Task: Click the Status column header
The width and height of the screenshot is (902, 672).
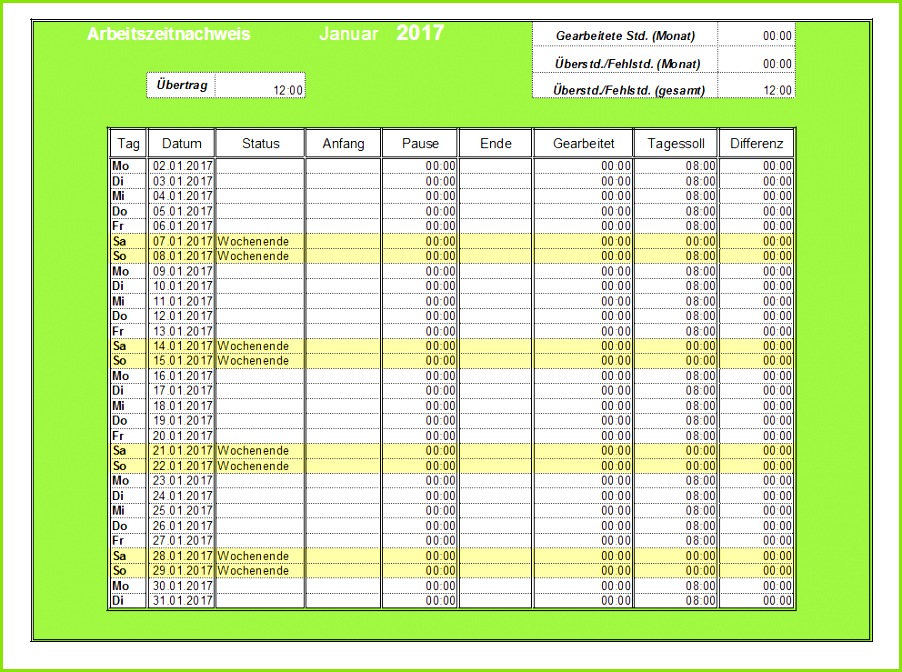Action: 261,143
